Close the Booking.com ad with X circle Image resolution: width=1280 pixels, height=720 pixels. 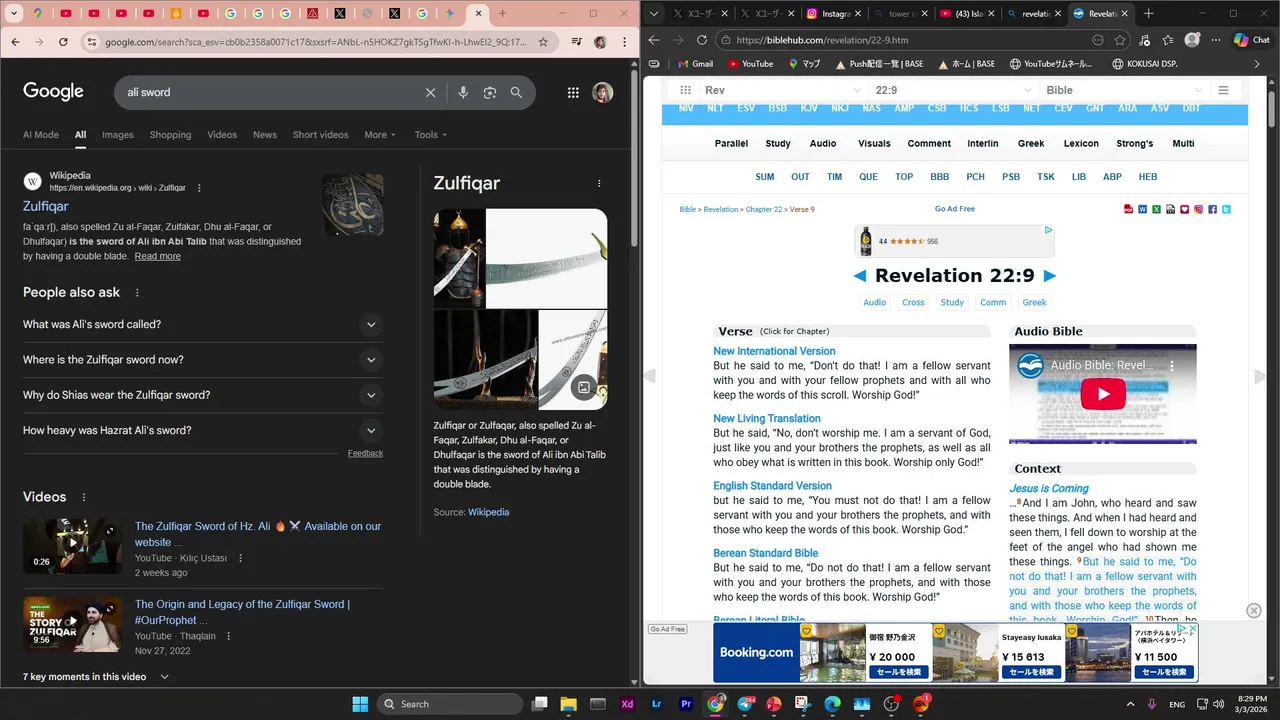click(x=1254, y=610)
